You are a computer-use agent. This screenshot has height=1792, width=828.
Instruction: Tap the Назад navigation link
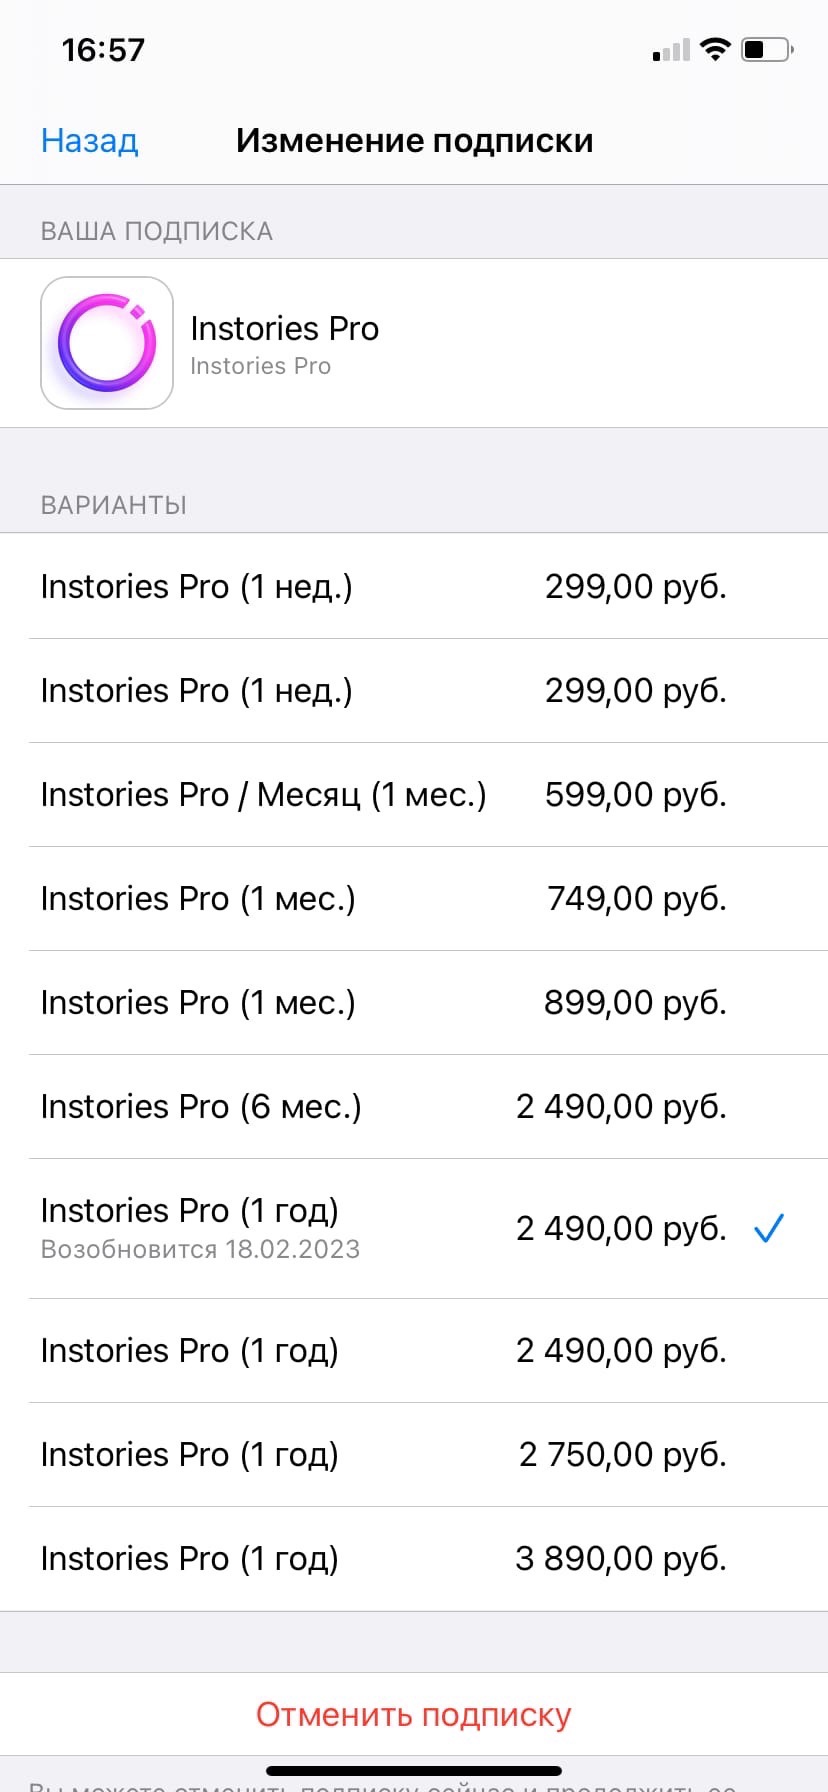point(89,140)
